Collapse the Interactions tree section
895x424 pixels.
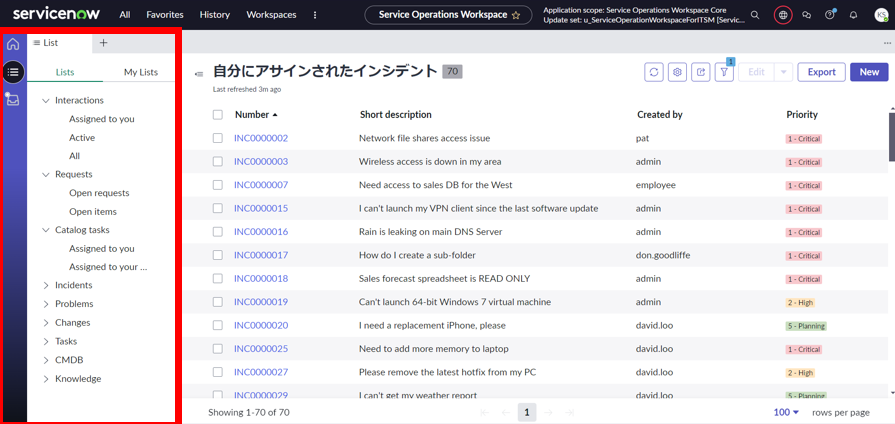(x=46, y=100)
